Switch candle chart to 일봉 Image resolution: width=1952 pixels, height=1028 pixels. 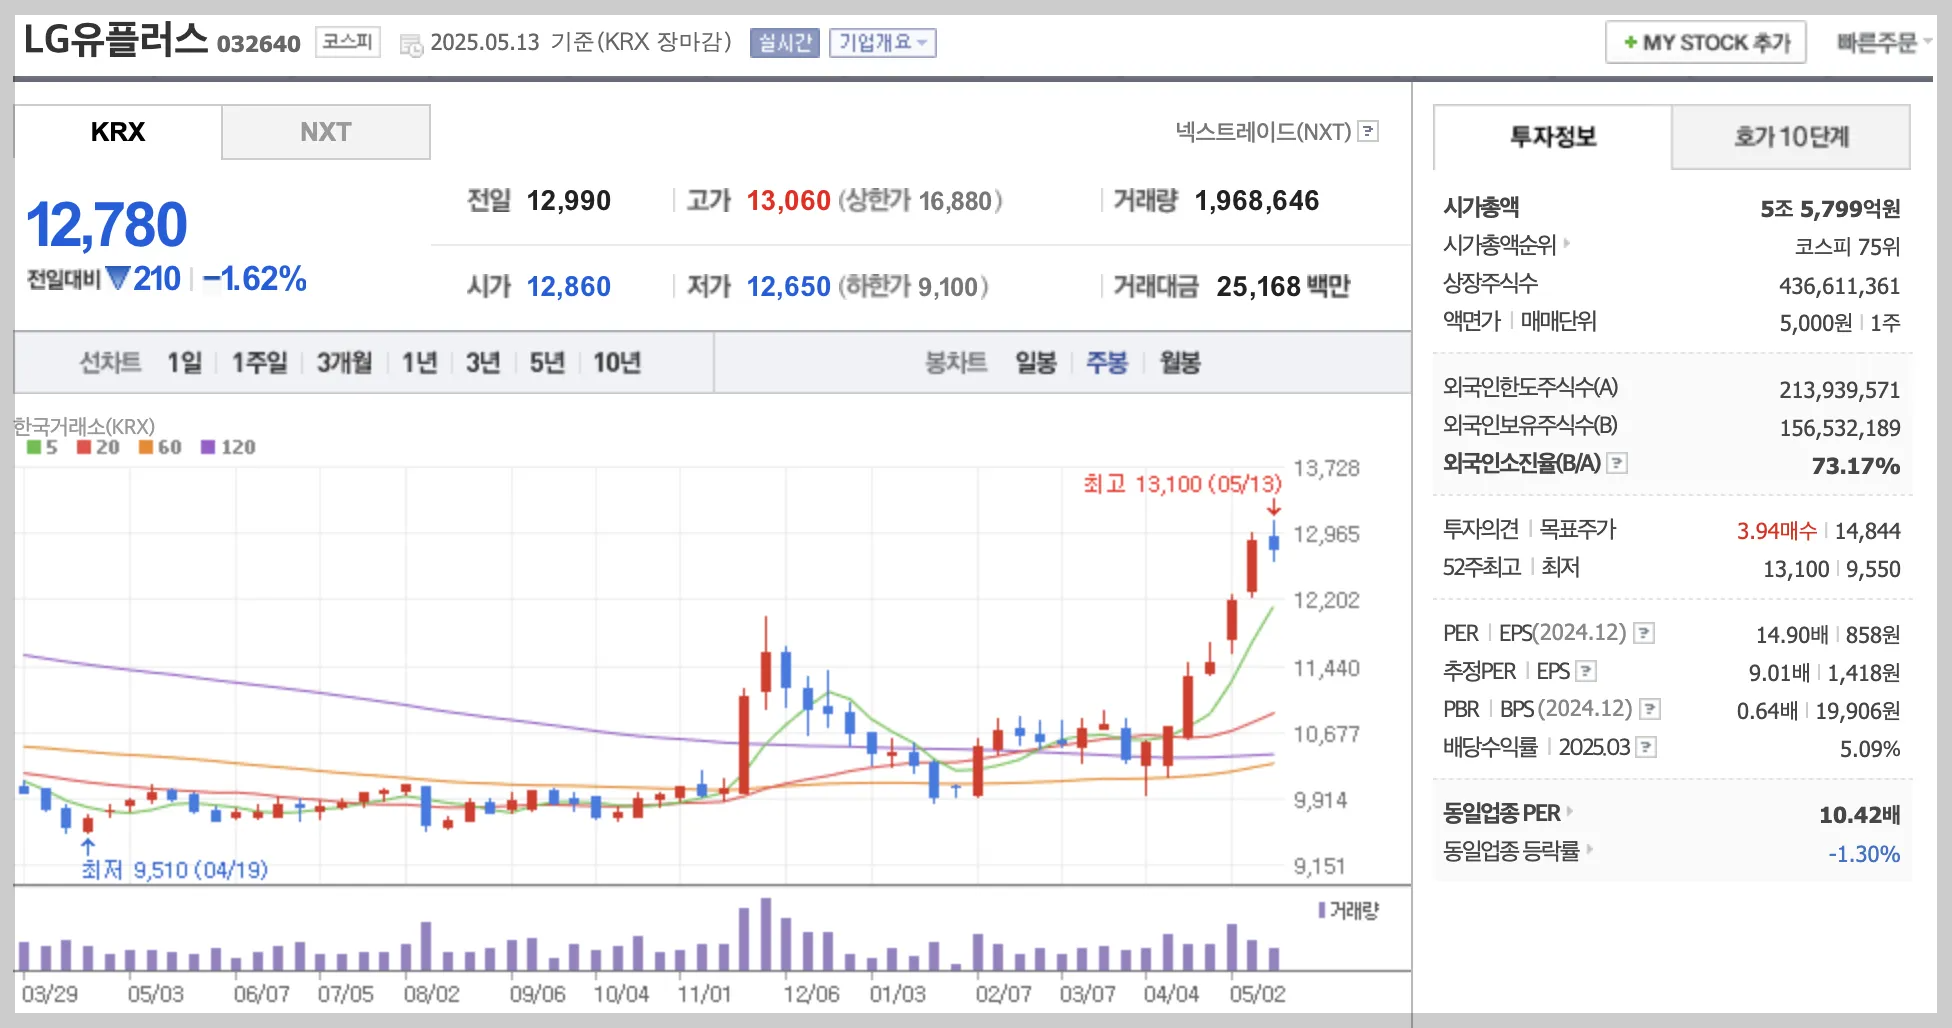[1036, 362]
